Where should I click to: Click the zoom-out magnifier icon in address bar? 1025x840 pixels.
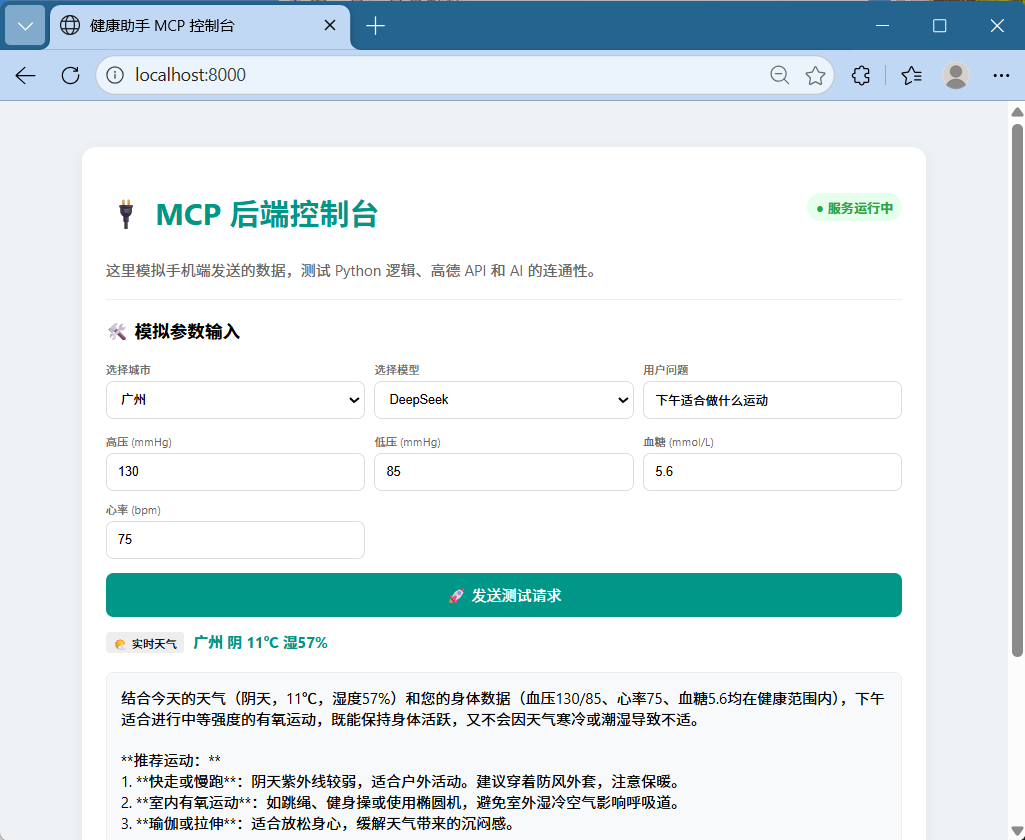[x=779, y=75]
